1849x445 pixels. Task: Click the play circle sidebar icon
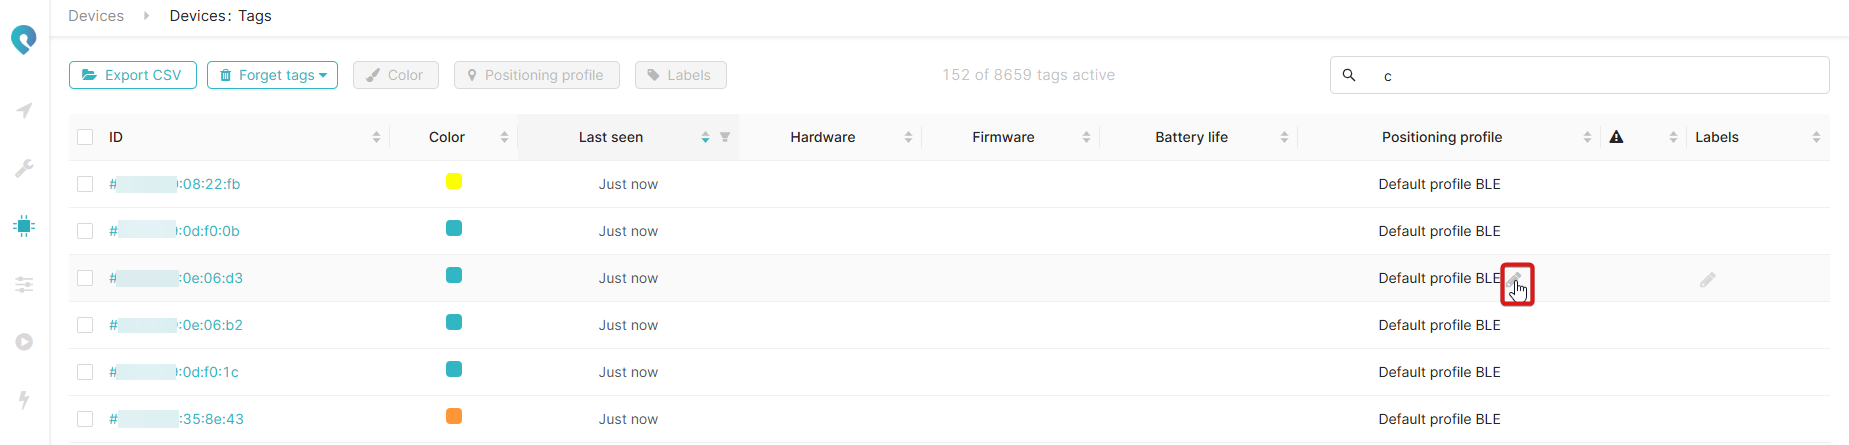pyautogui.click(x=24, y=342)
